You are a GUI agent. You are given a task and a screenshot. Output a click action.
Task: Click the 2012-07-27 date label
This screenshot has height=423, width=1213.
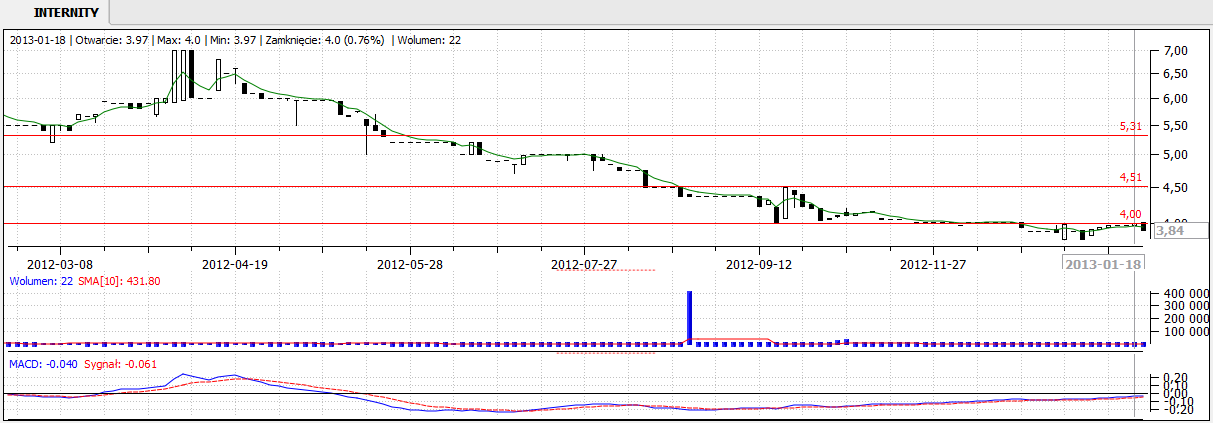tap(585, 265)
